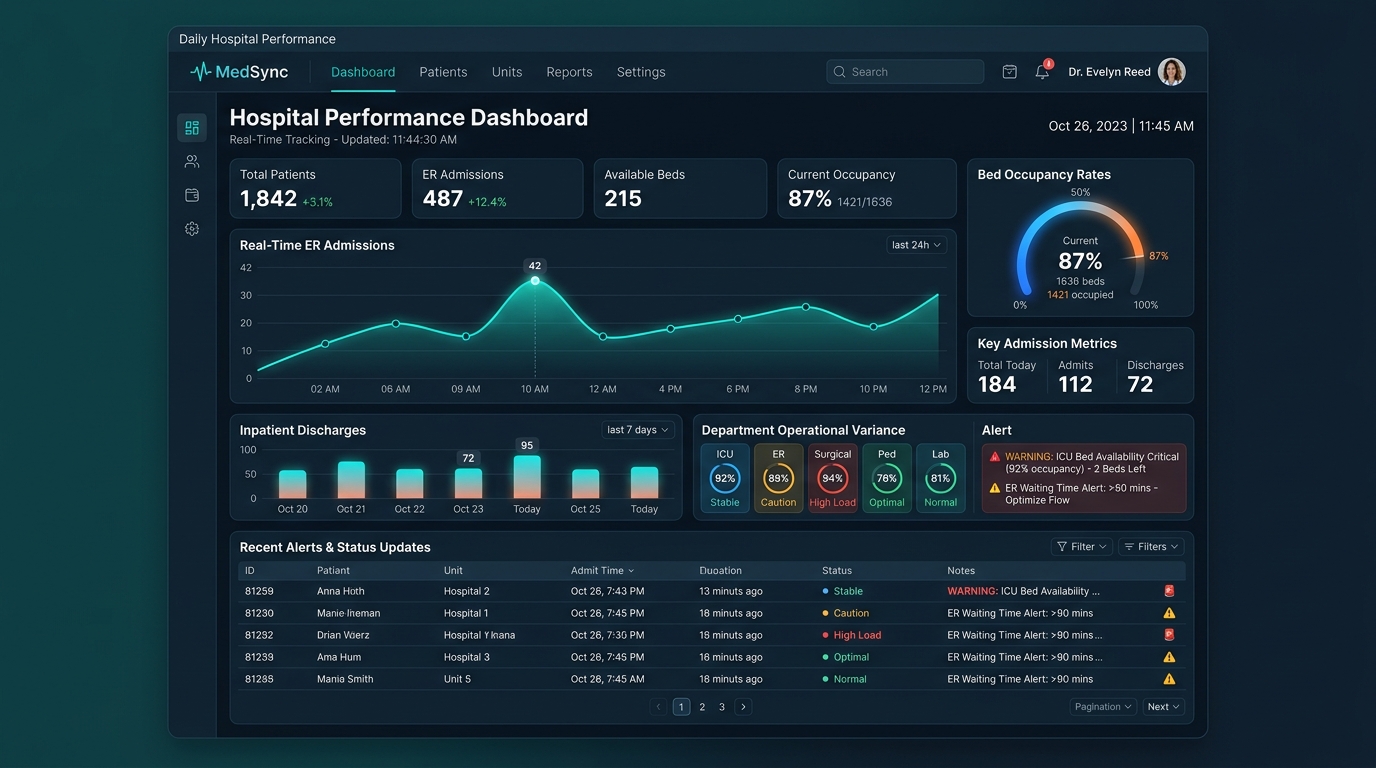Open the Filter dropdown with funnel icon
This screenshot has width=1376, height=768.
point(1082,547)
